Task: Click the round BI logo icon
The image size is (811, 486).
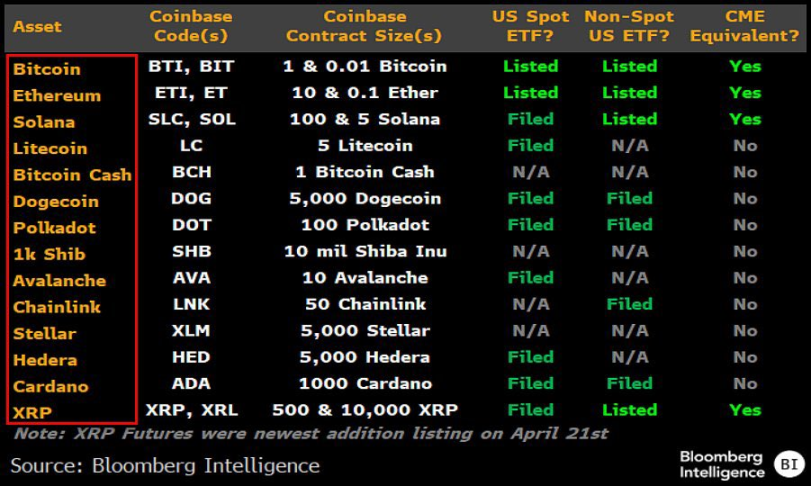Action: point(787,464)
